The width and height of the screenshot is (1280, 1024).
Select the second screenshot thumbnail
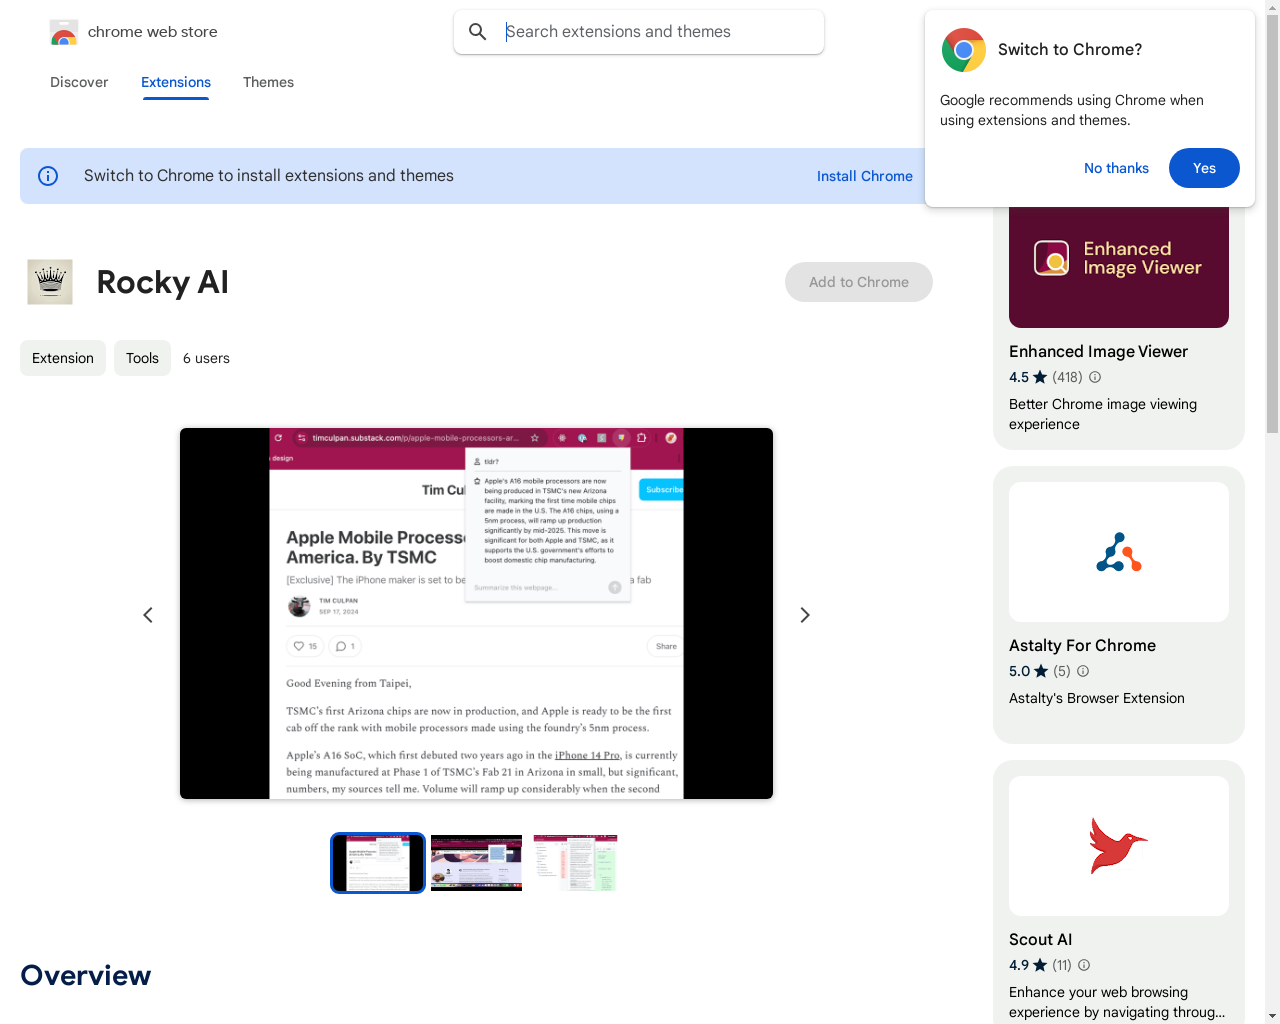476,863
